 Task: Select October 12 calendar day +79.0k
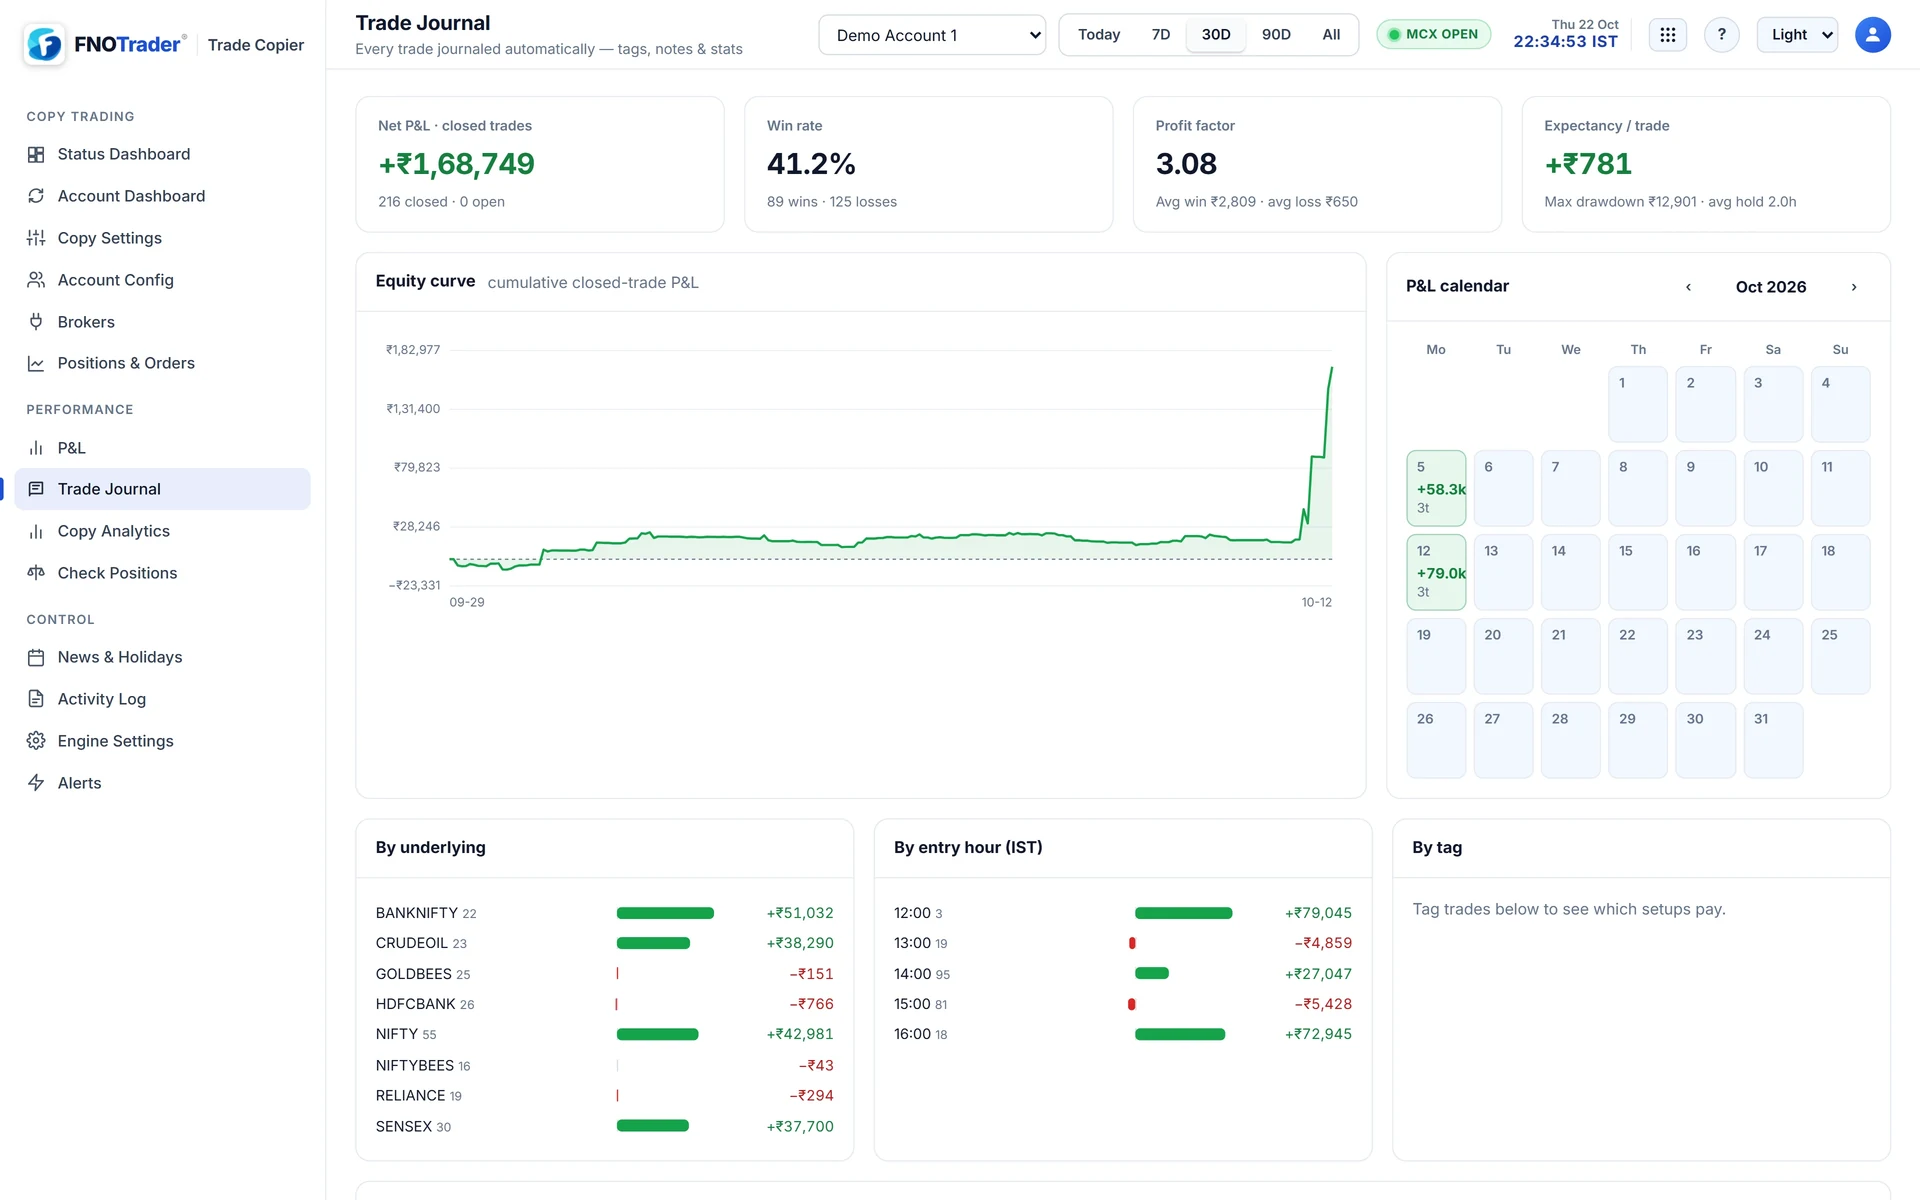tap(1436, 572)
